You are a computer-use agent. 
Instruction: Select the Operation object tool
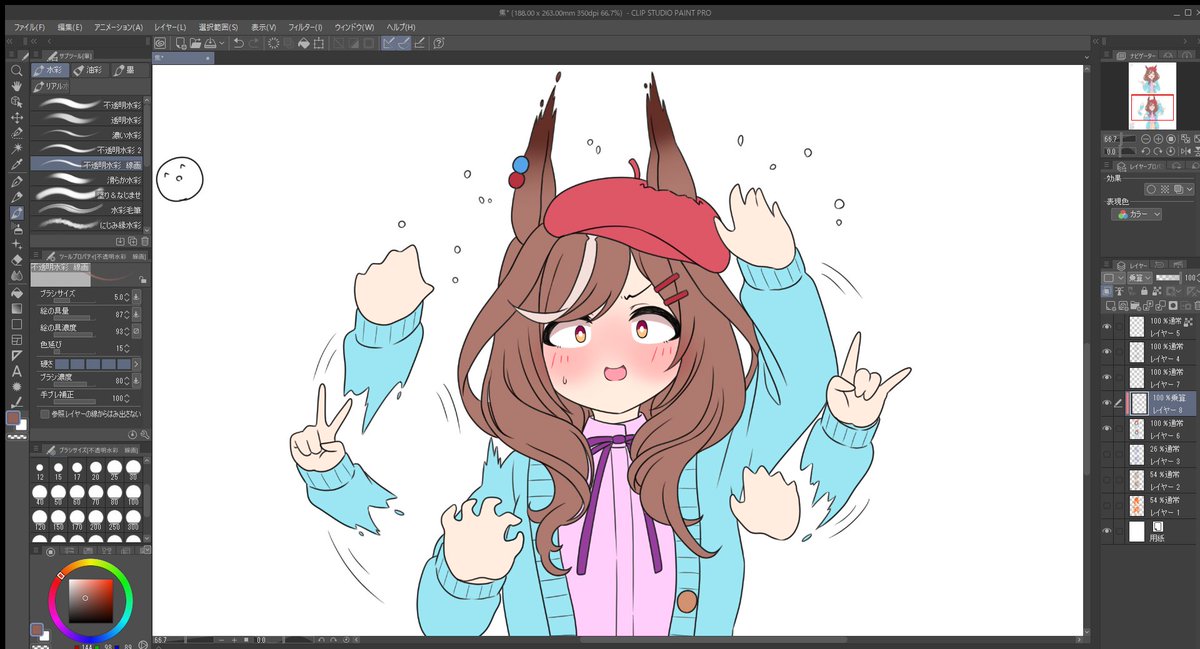16,102
